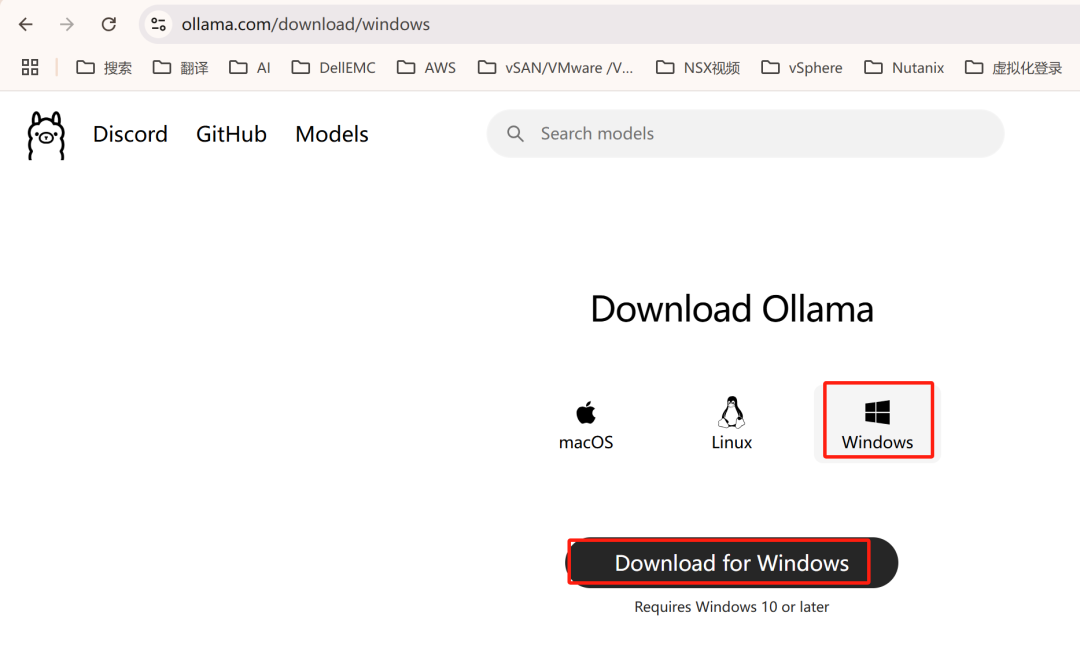
Task: Click the magnifier icon in search box
Action: coord(515,134)
